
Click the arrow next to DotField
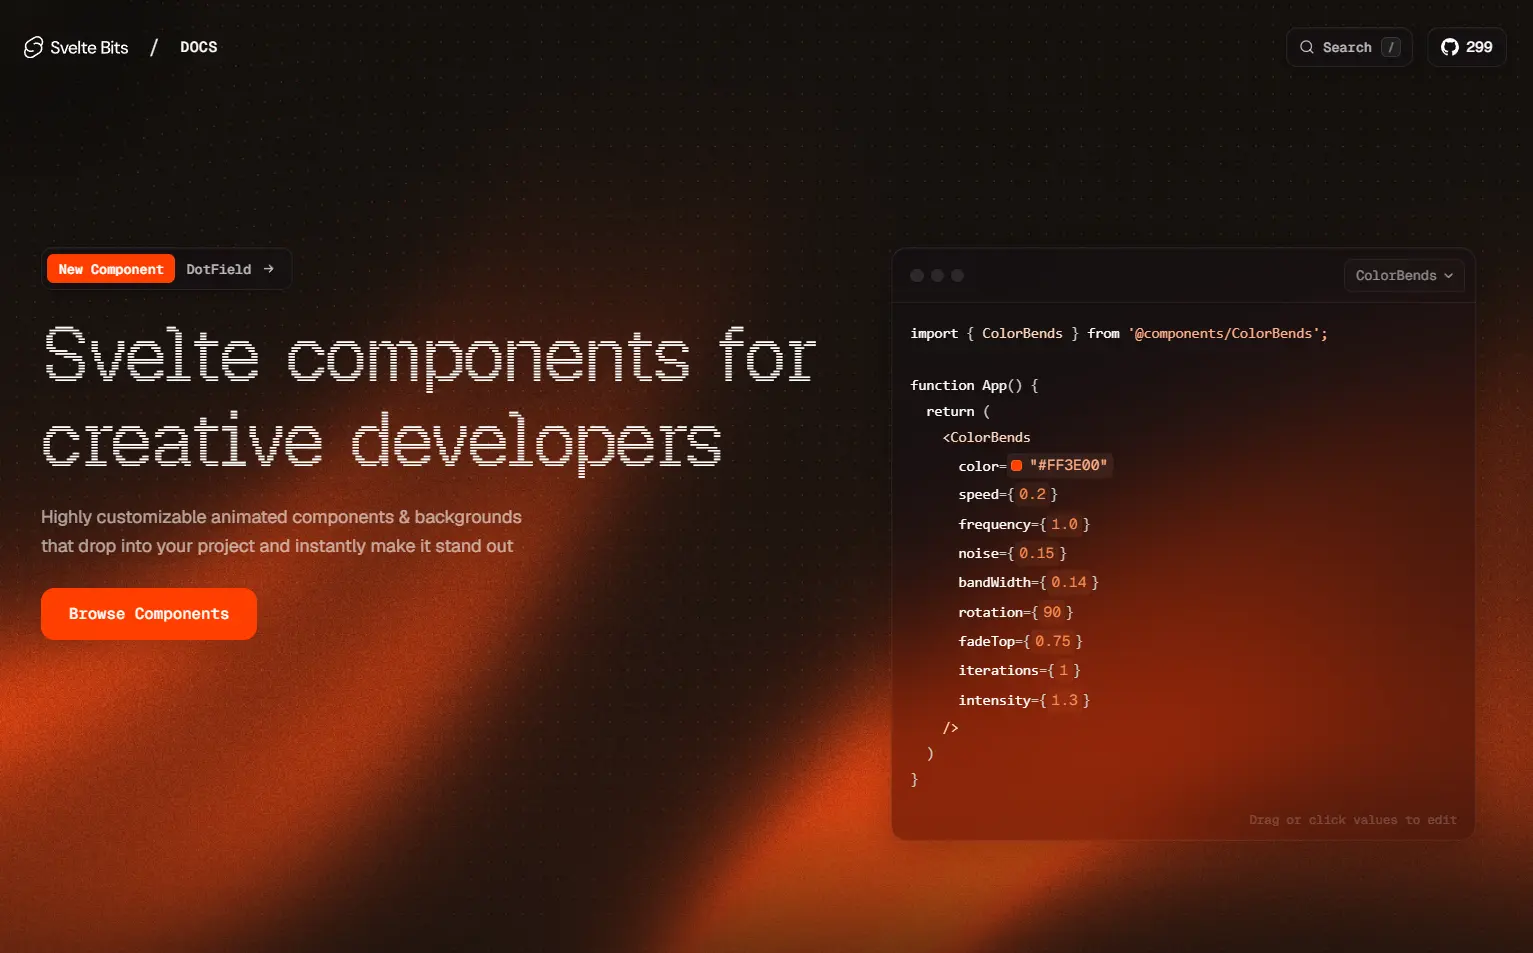(x=268, y=269)
